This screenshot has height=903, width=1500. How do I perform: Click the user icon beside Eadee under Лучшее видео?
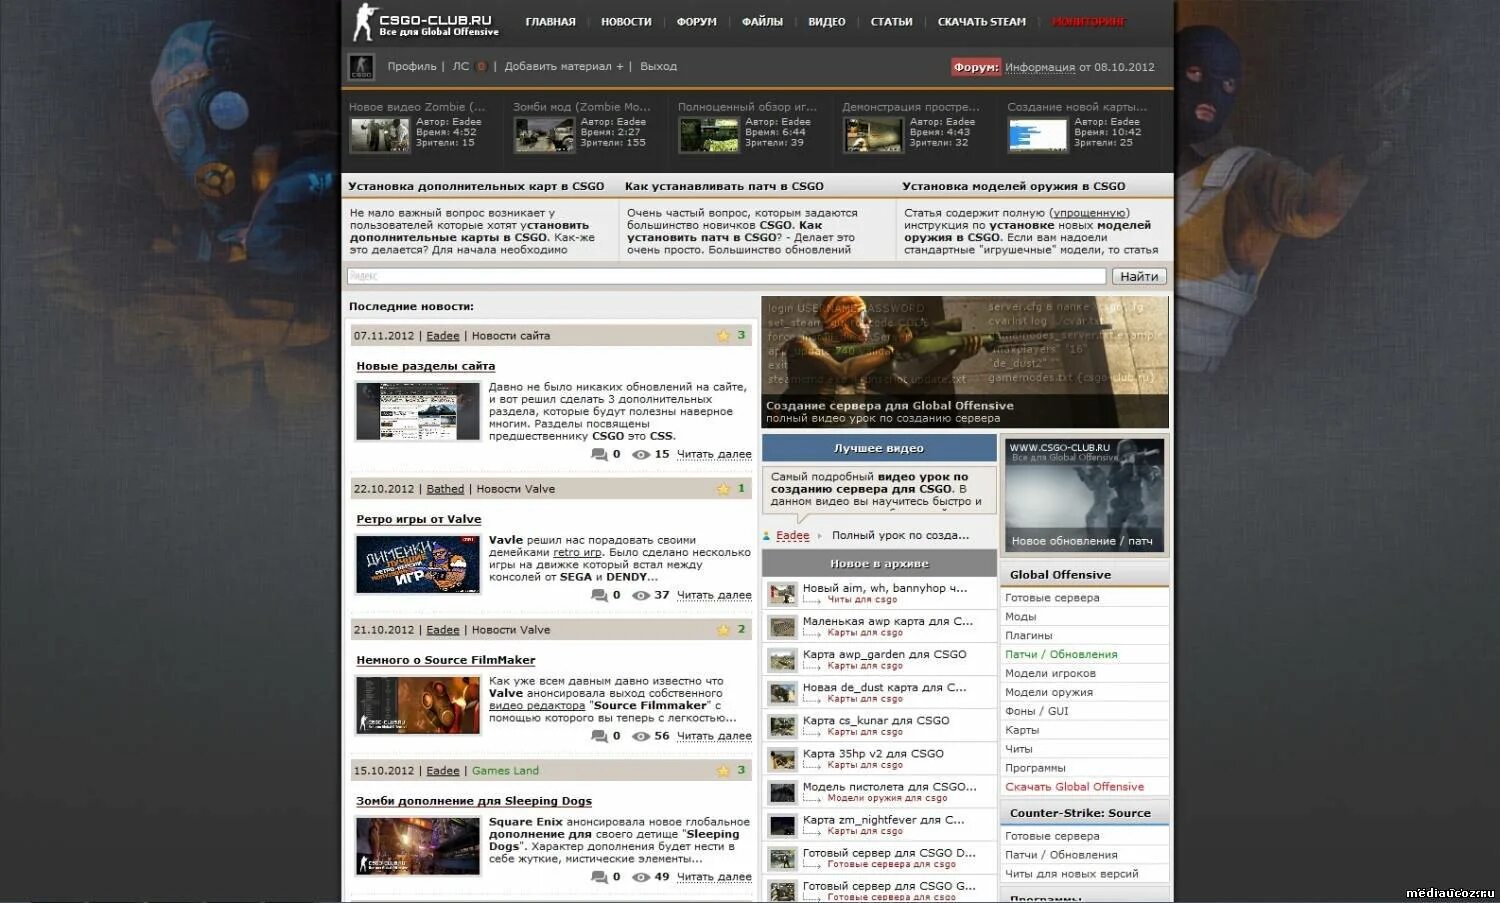point(765,535)
